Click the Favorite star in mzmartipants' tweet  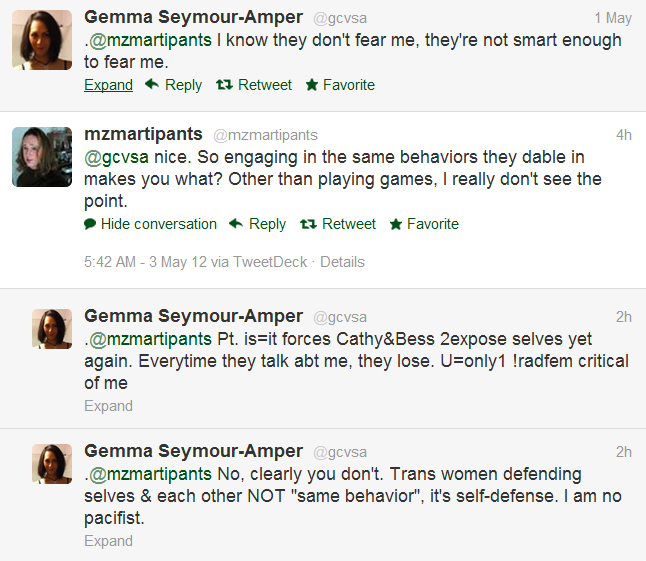(396, 224)
